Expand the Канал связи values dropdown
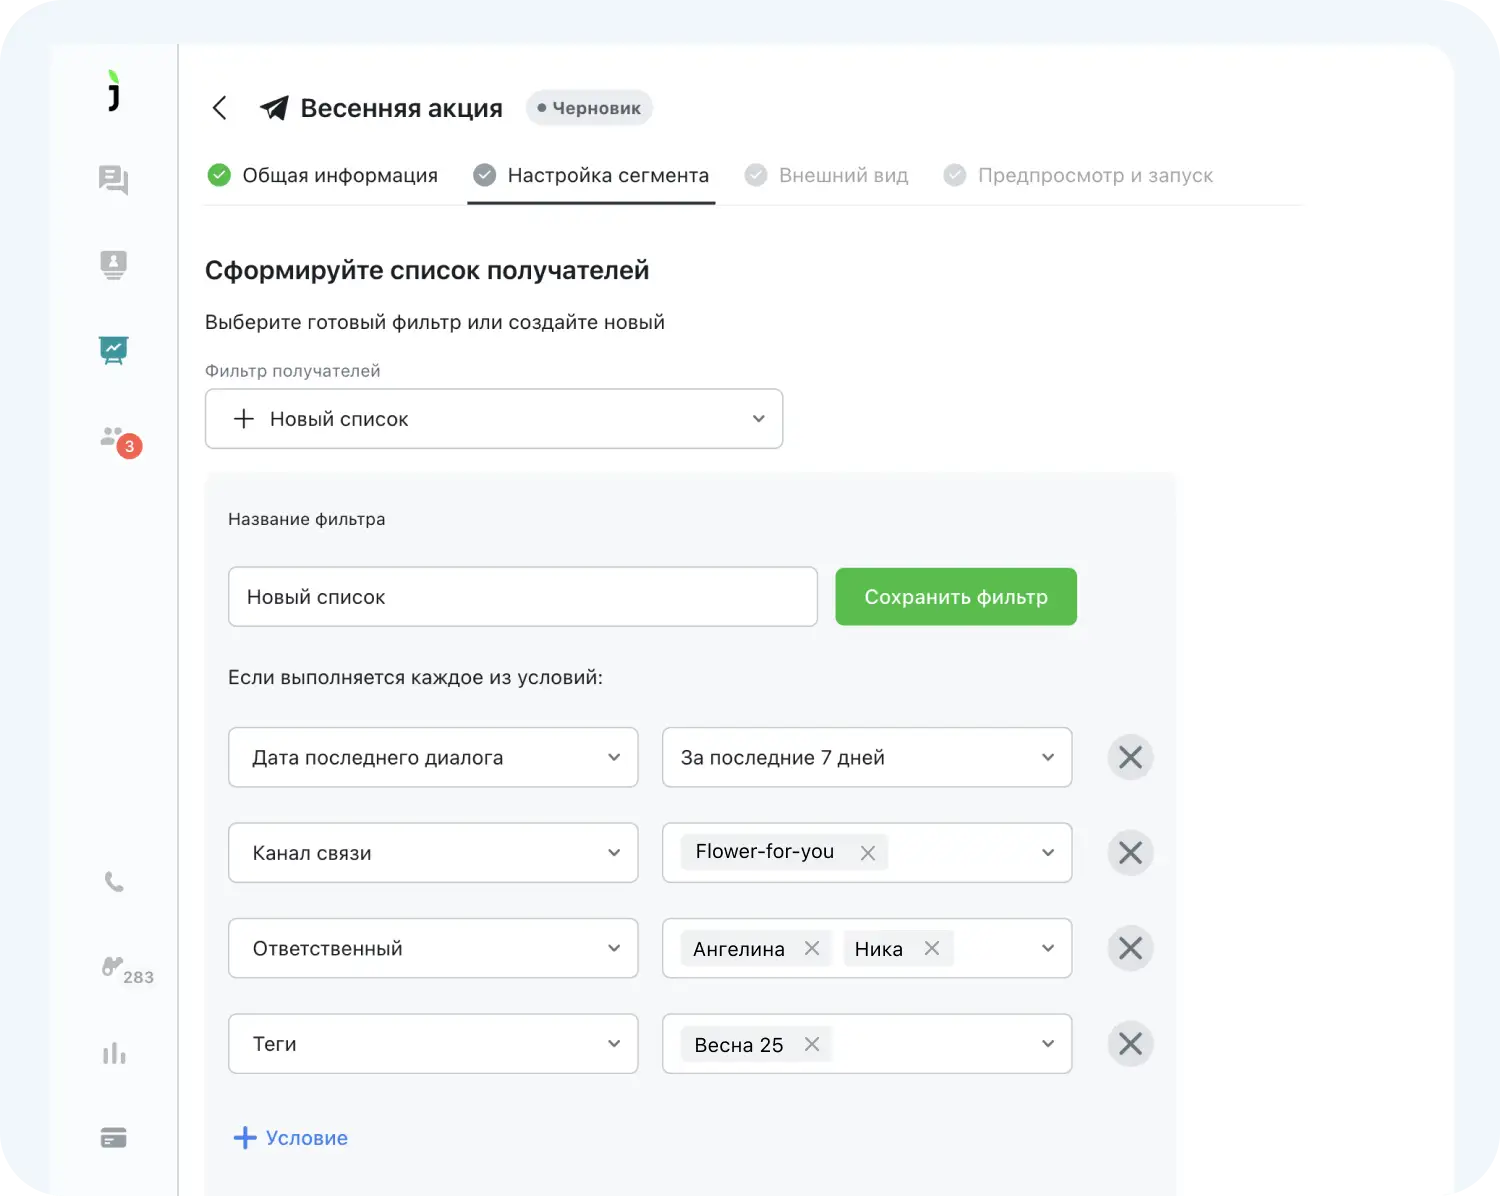1500x1196 pixels. click(x=1047, y=852)
